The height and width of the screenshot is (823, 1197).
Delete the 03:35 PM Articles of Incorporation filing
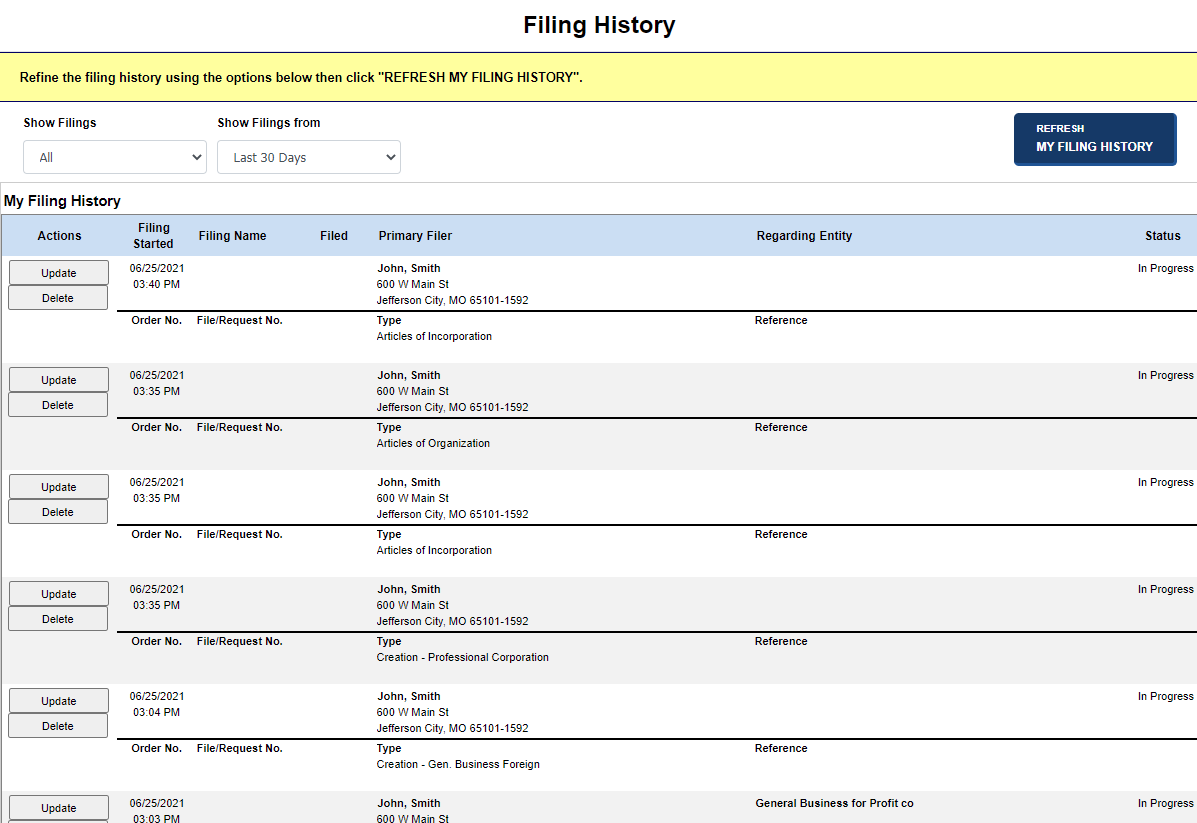coord(58,511)
